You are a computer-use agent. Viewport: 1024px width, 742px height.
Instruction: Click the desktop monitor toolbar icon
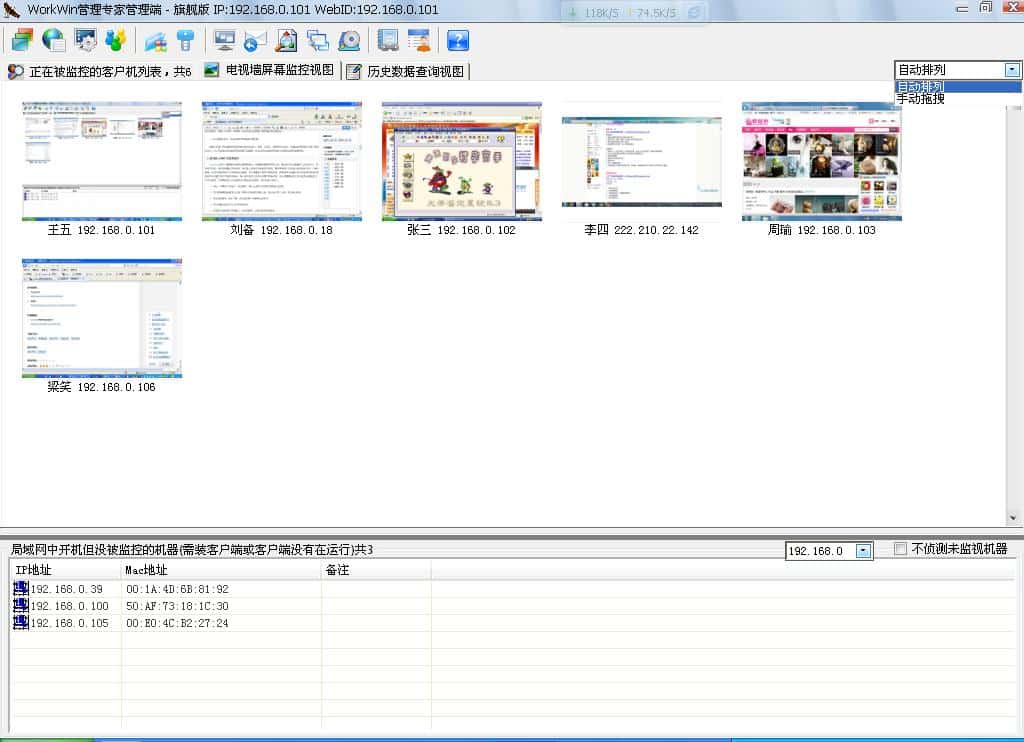tap(224, 40)
